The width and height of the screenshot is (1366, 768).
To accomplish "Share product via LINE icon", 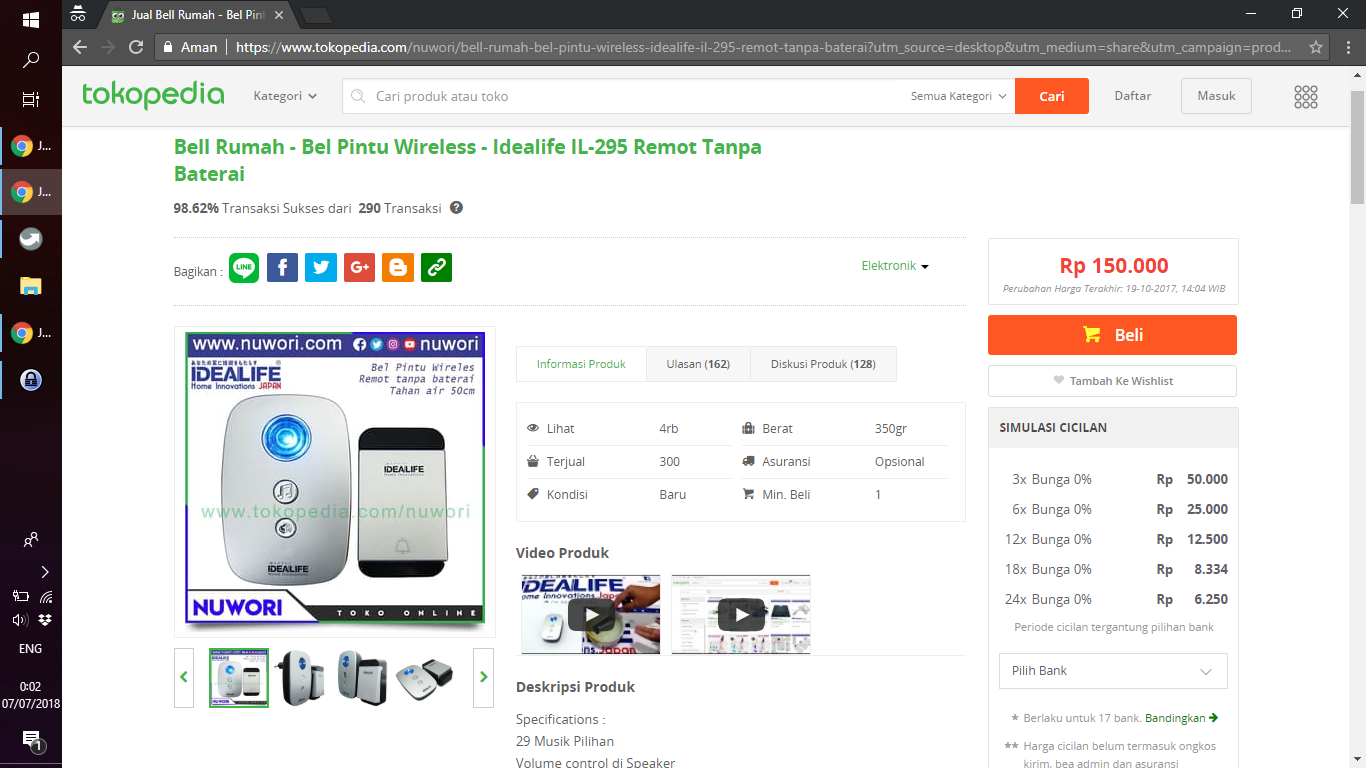I will pyautogui.click(x=244, y=267).
